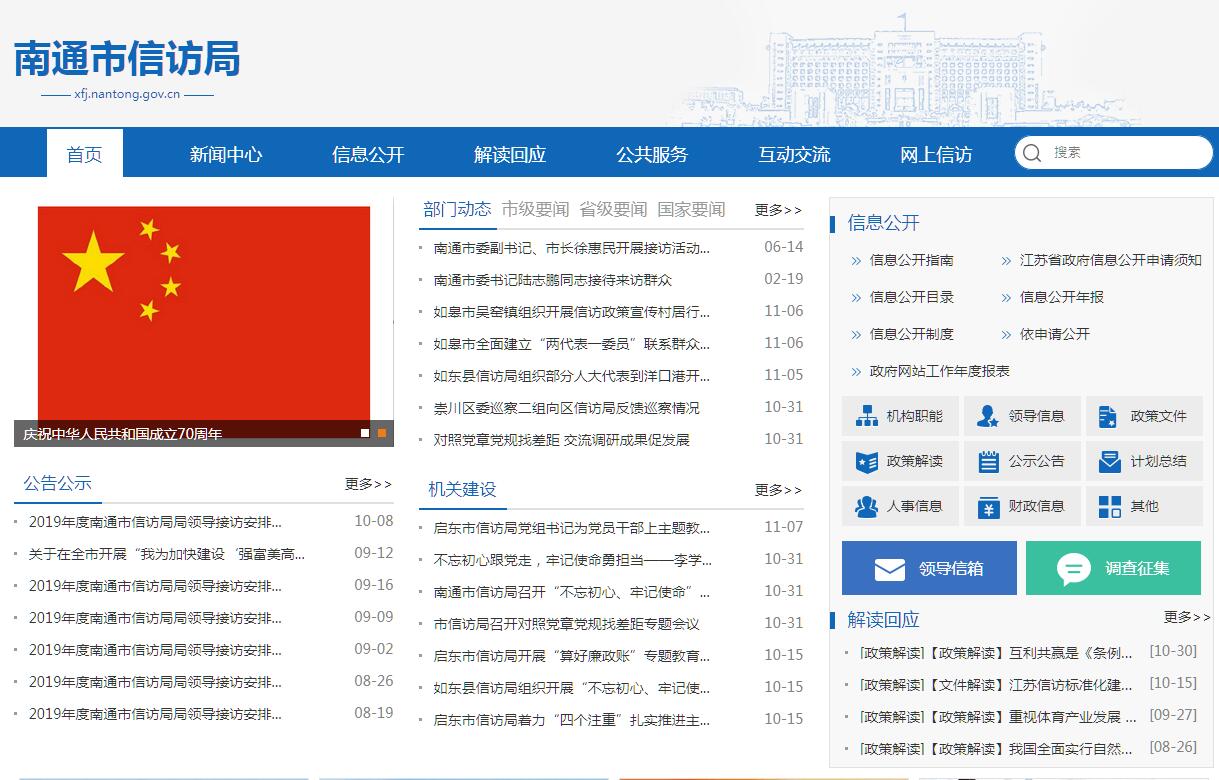Screen dimensions: 1219x780
Task: Switch to the 市级要闻 tab
Action: [x=535, y=209]
